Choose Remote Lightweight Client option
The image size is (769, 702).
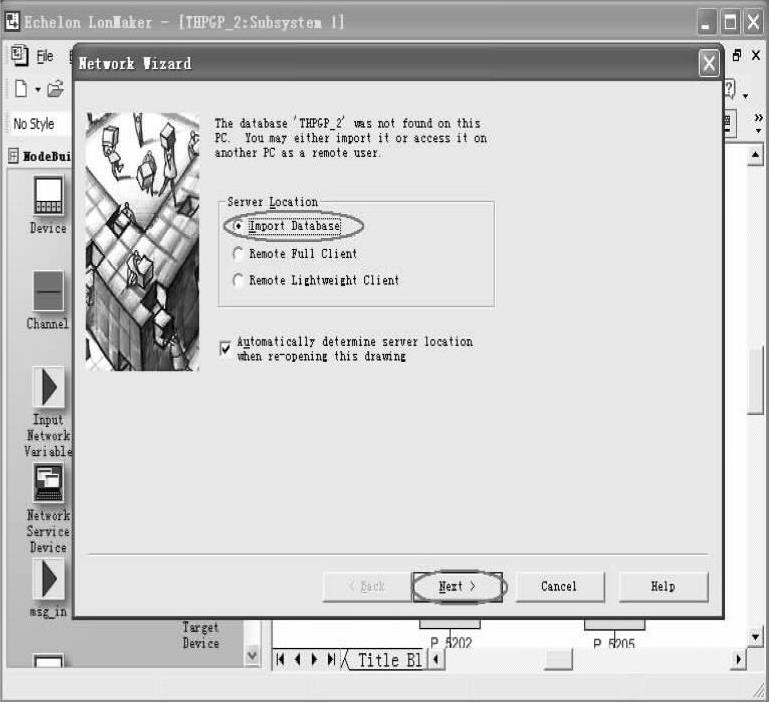click(238, 280)
